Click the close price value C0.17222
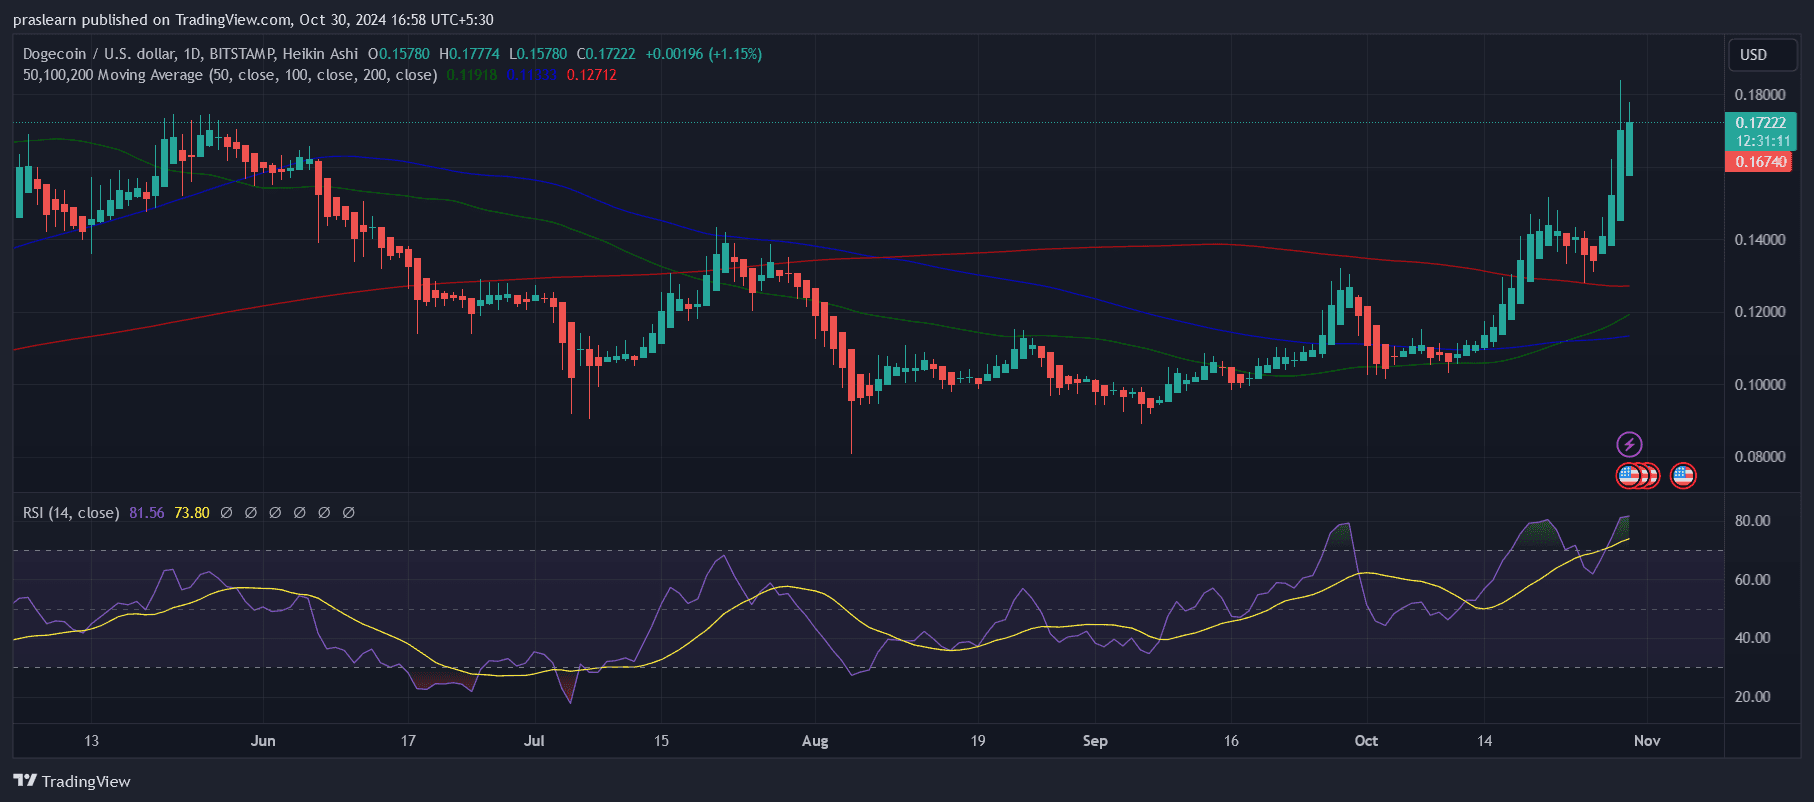The image size is (1814, 802). coord(606,54)
